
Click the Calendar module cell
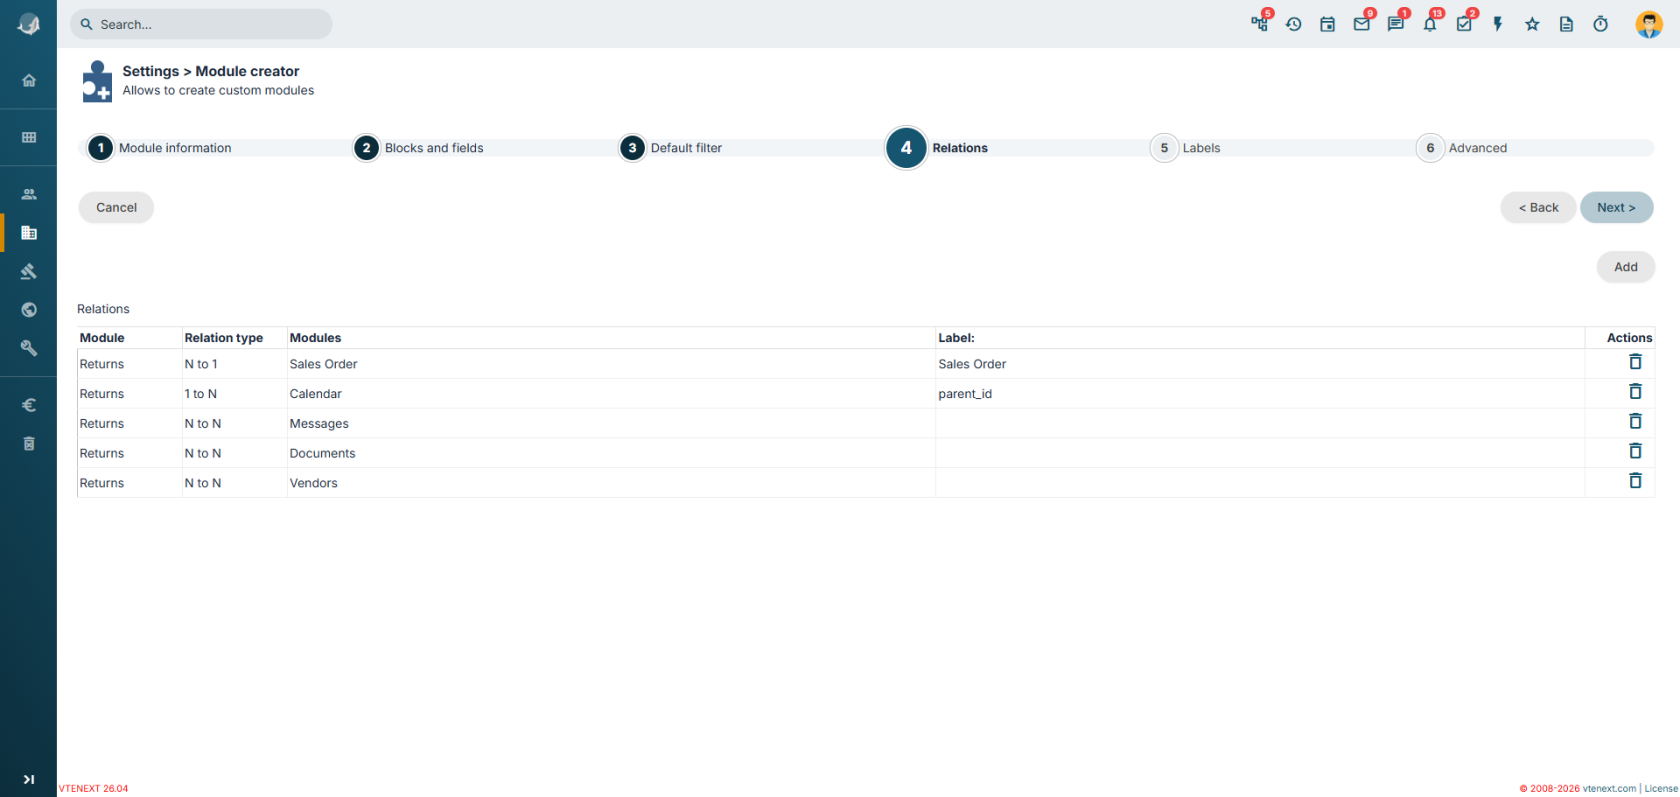610,394
